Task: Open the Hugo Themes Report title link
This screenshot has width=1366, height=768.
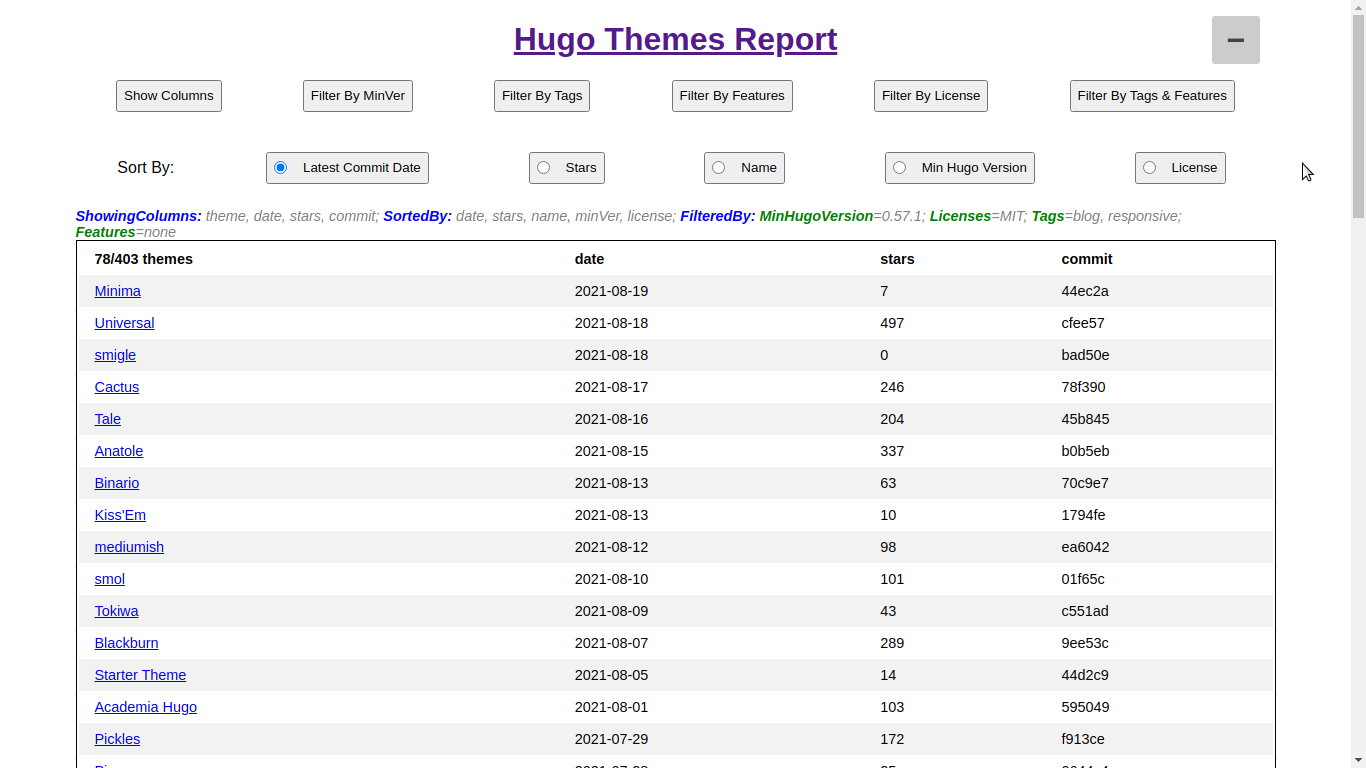Action: pos(675,39)
